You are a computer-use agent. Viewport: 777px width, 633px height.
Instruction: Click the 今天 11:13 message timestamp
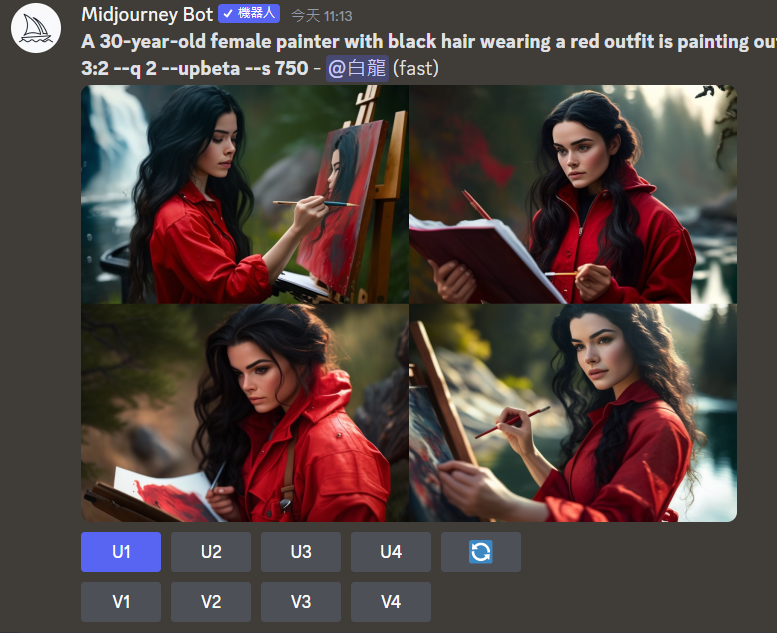[x=322, y=16]
